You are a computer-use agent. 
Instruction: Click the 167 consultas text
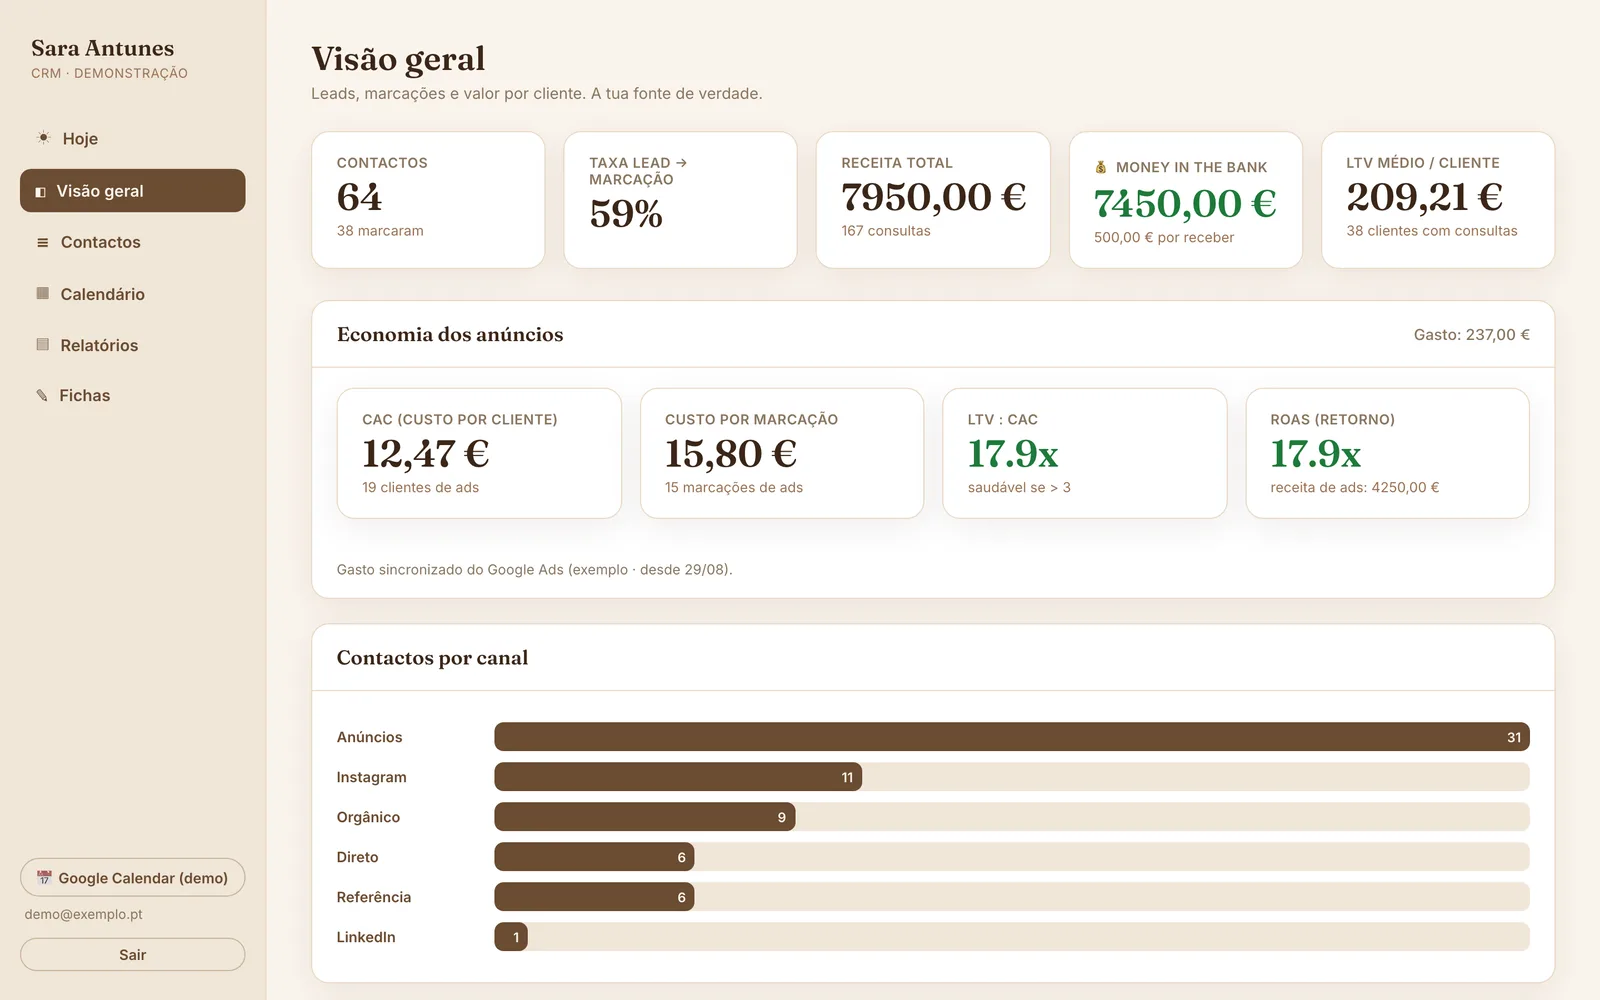pos(886,231)
